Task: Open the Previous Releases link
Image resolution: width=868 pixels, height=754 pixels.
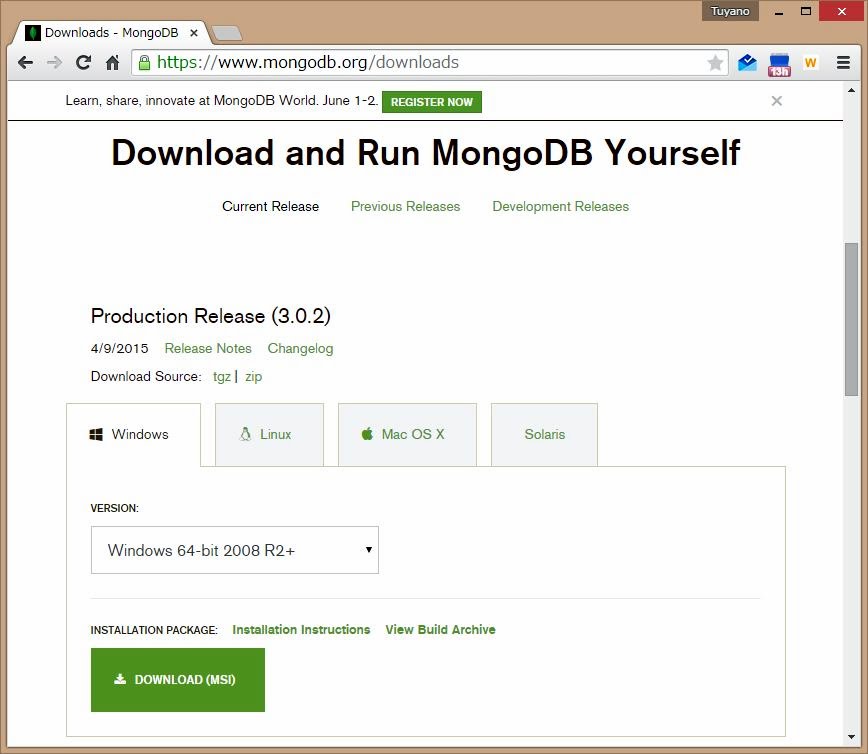Action: click(405, 207)
